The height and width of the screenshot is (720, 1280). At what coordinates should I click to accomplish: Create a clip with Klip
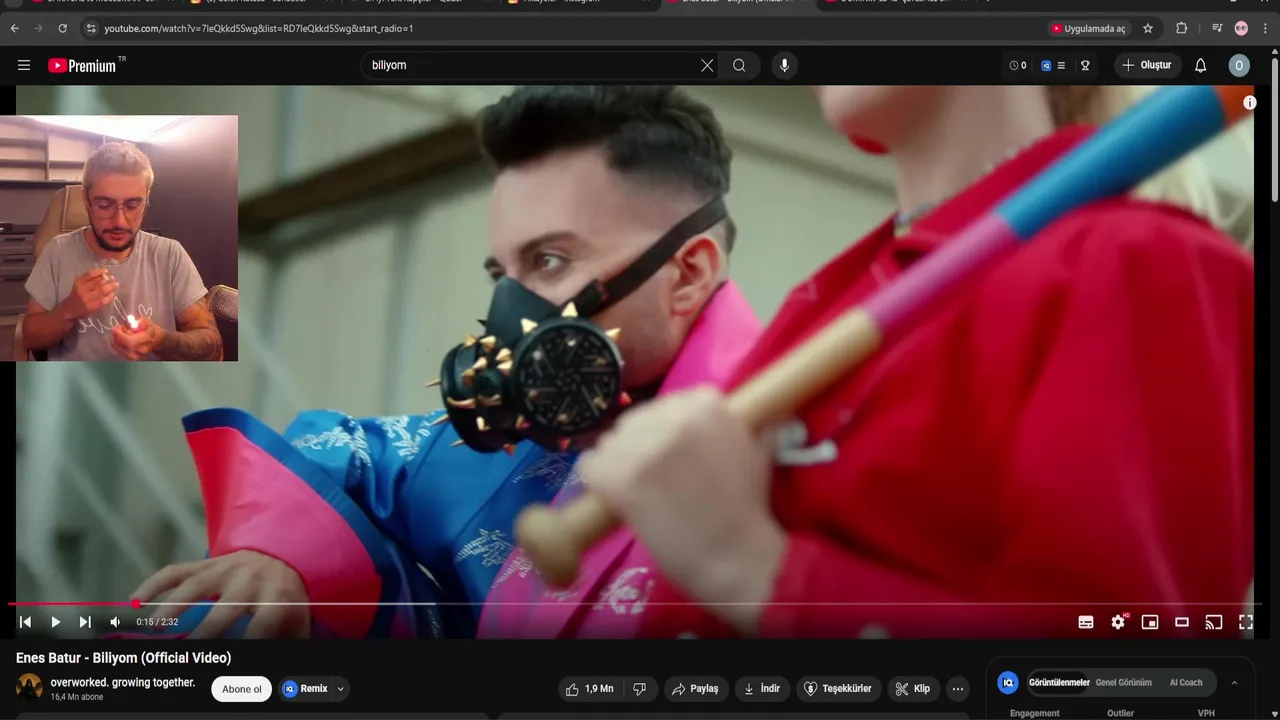point(913,689)
